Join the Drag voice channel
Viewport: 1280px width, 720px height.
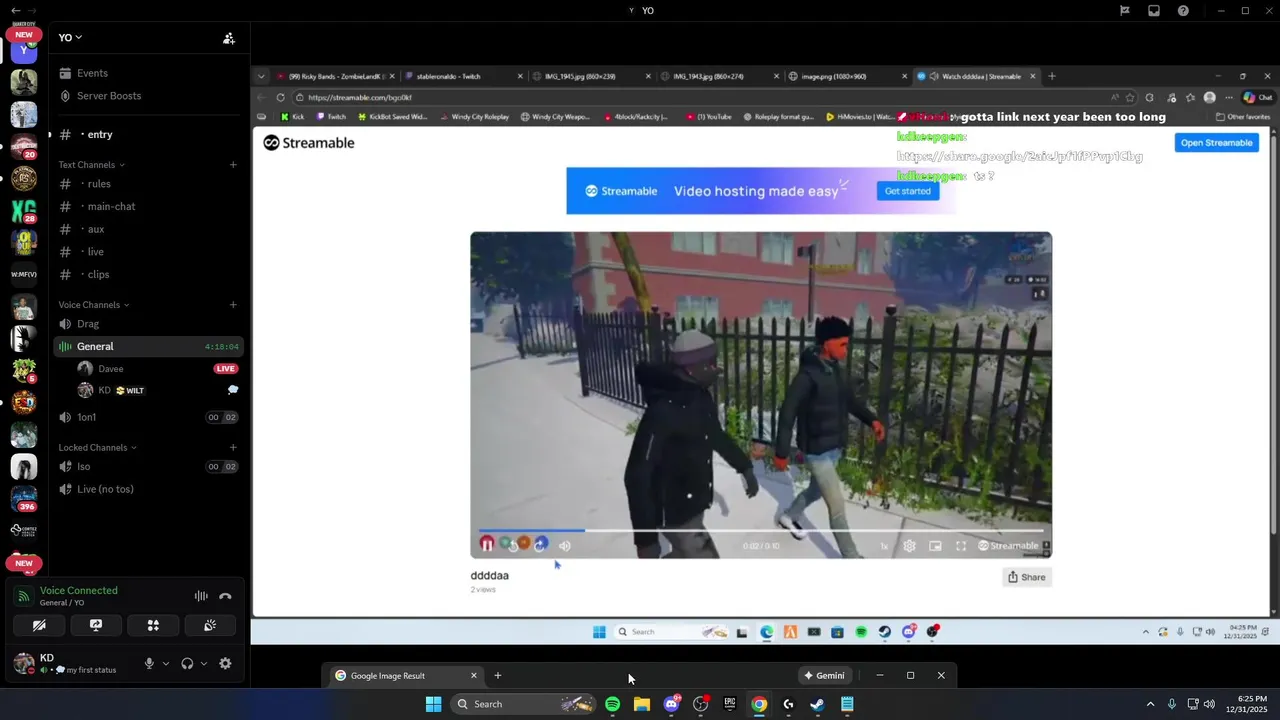pyautogui.click(x=148, y=324)
